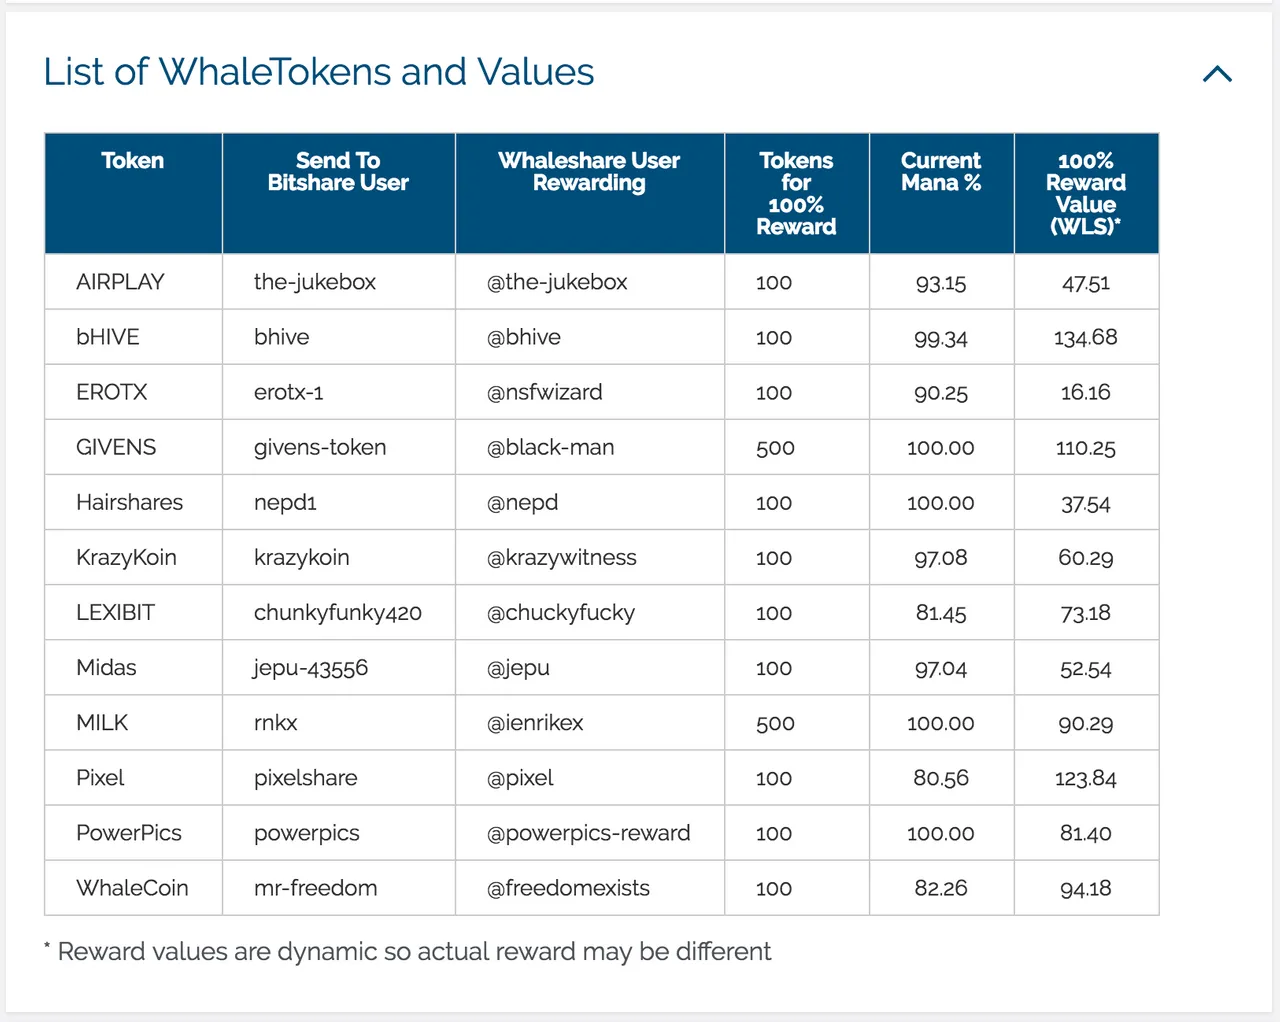Viewport: 1280px width, 1022px height.
Task: Click the @the-jukebox user link
Action: coord(557,282)
